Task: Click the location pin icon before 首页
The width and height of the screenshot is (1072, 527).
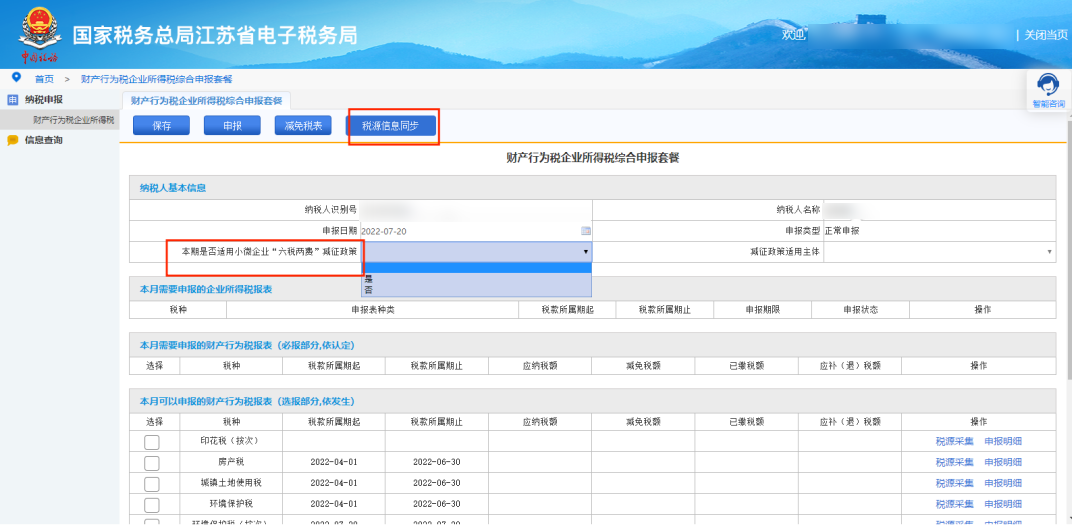Action: click(16, 77)
